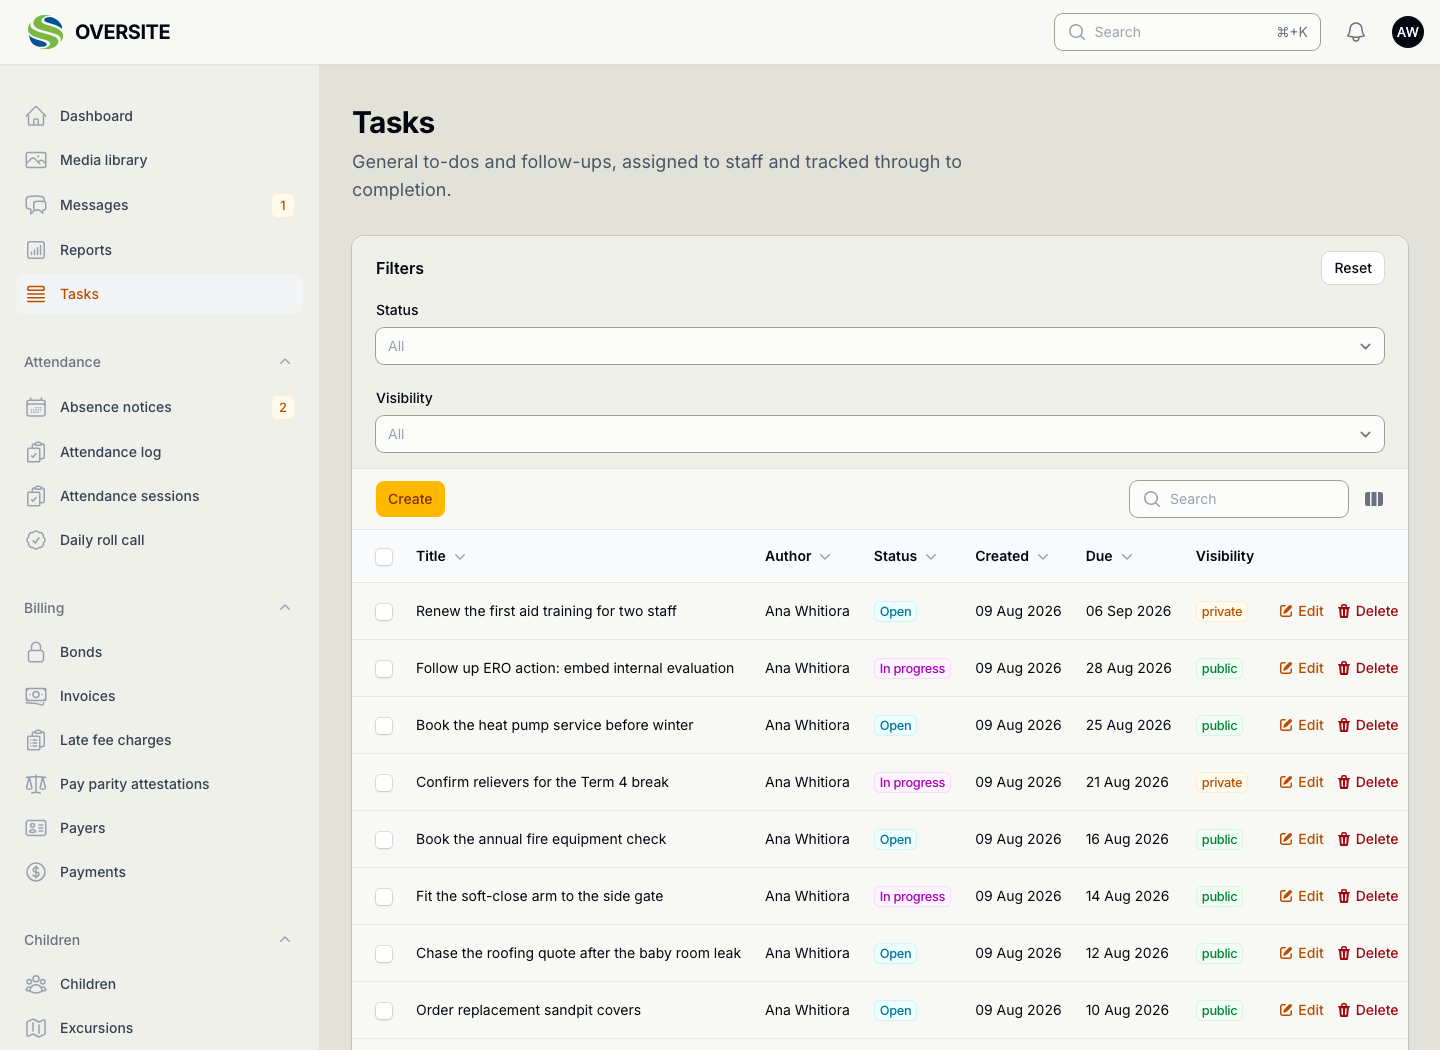Click the Late fee charges icon
Image resolution: width=1440 pixels, height=1050 pixels.
pos(36,740)
